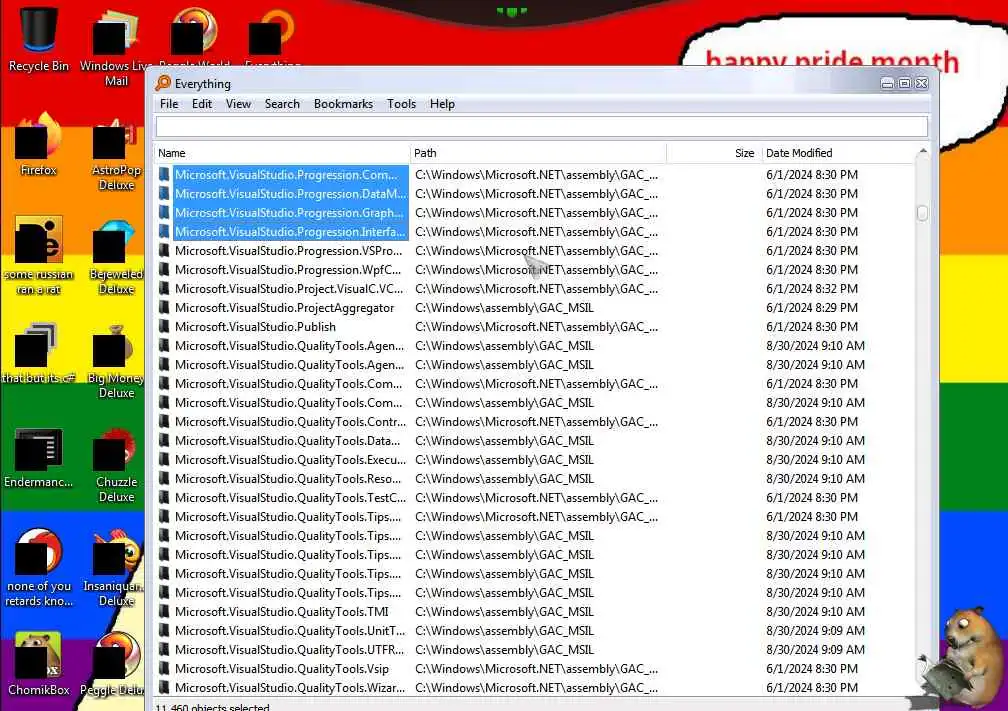Open the File menu
The width and height of the screenshot is (1008, 711).
point(169,104)
